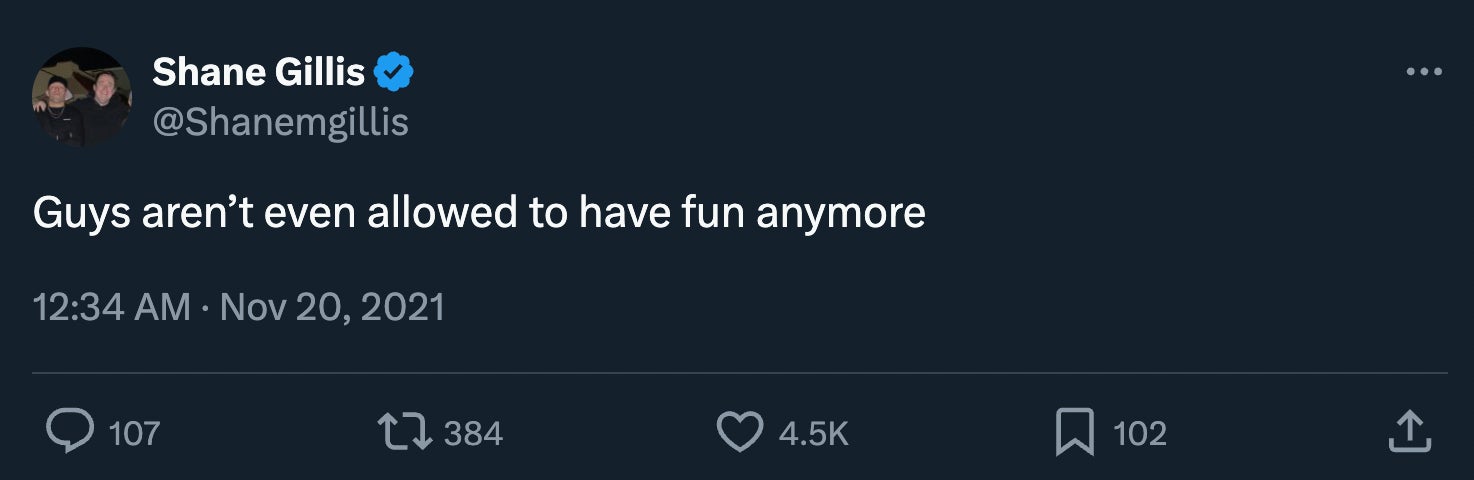
Task: Click the 384 reposts count
Action: point(472,434)
